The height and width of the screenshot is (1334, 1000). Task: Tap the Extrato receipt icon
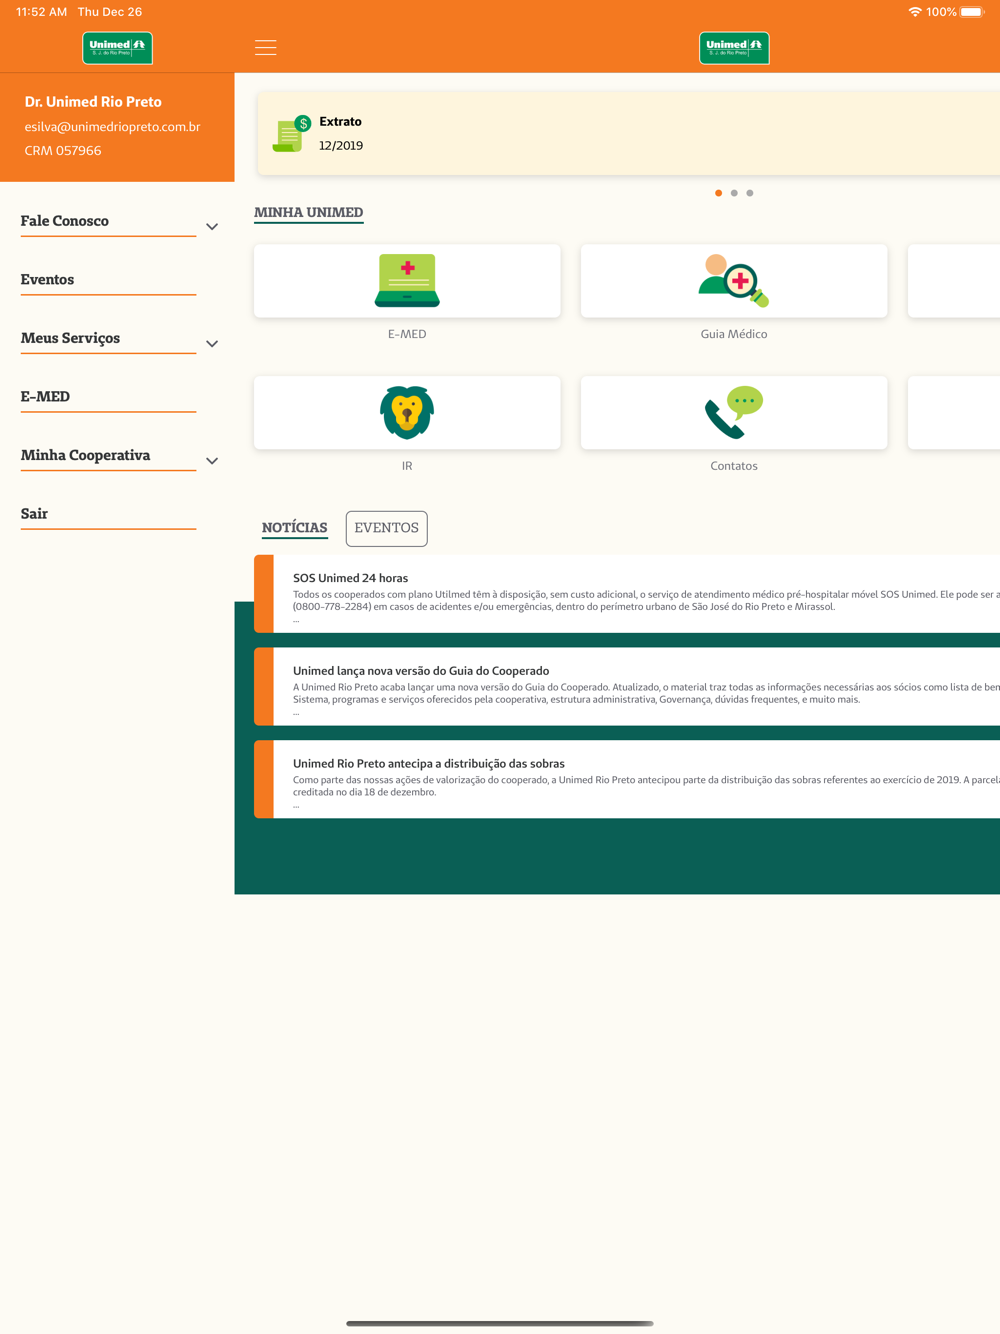pos(291,134)
